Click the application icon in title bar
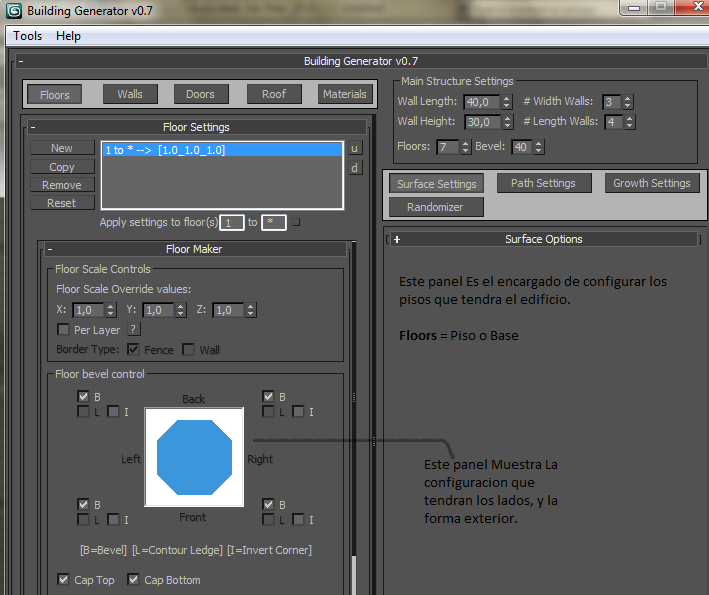 pos(13,11)
